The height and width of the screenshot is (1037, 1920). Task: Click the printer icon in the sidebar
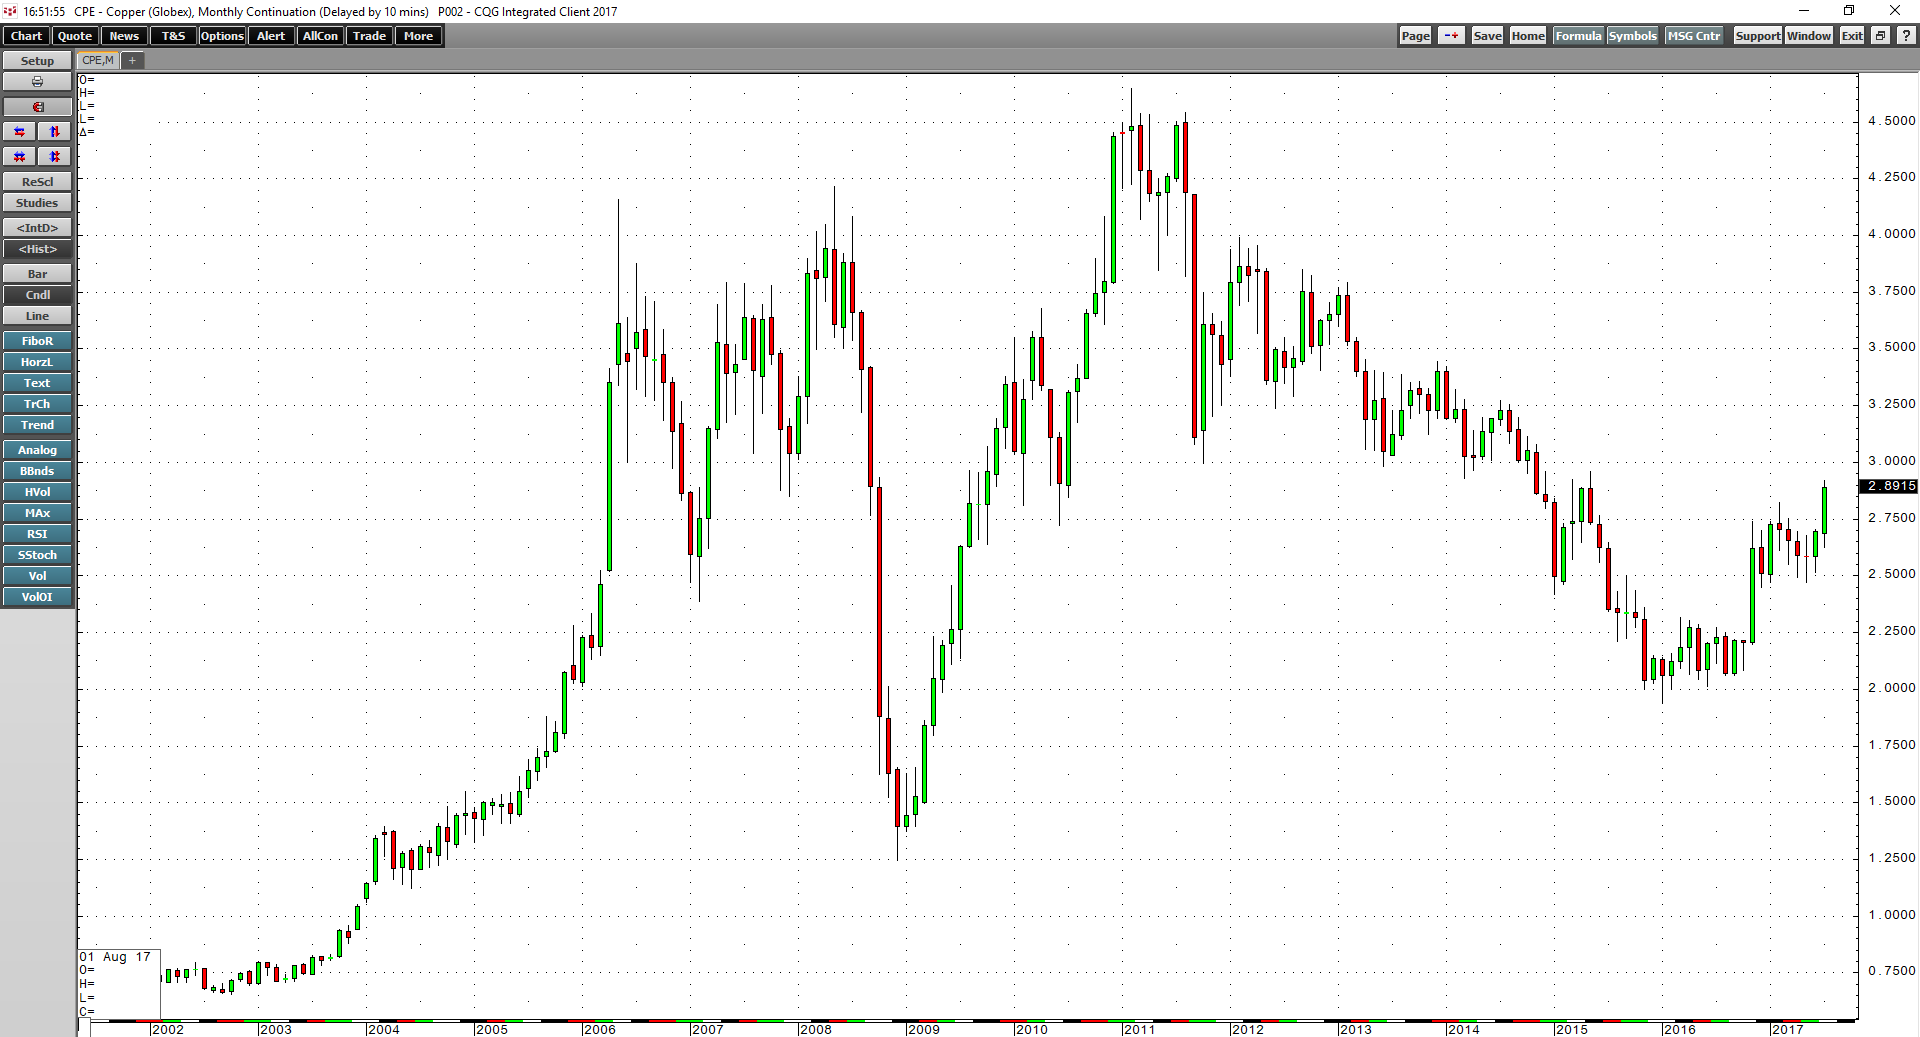point(37,81)
